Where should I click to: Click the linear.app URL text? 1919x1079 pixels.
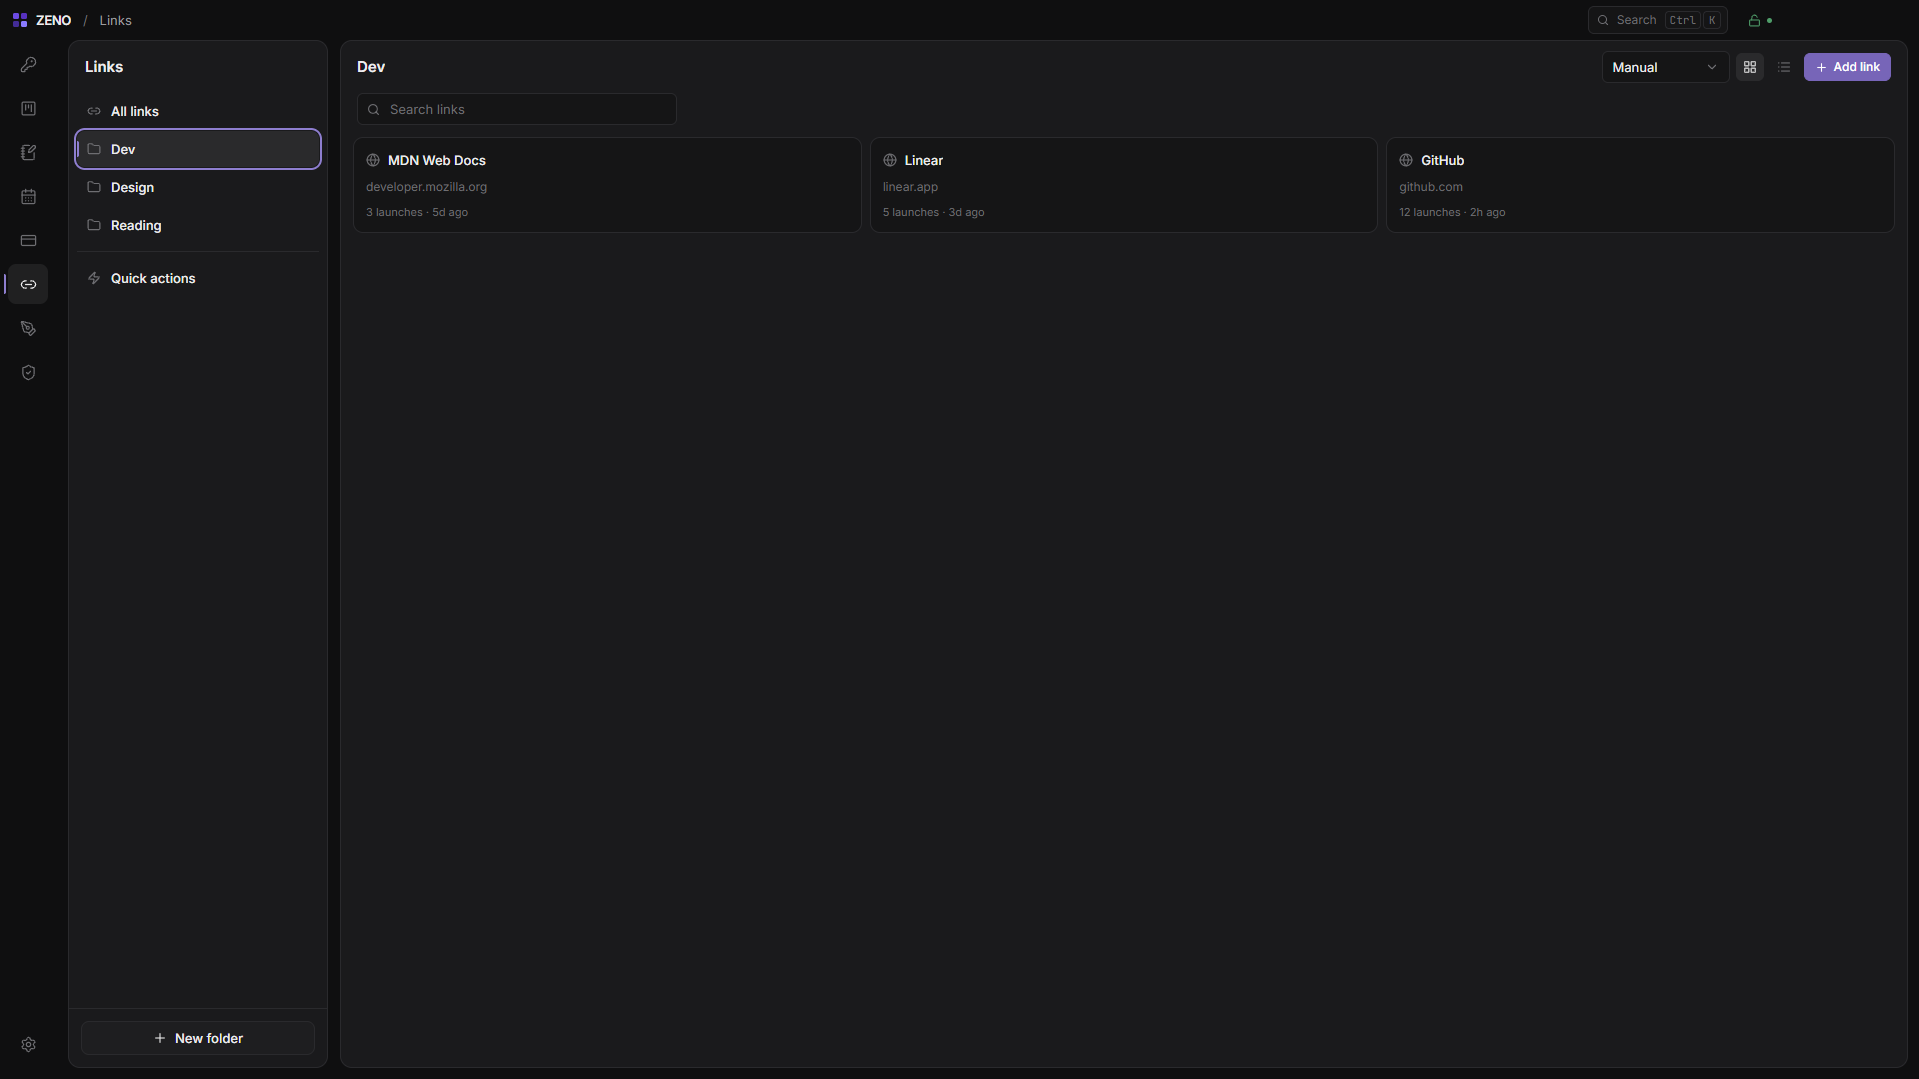coord(910,187)
